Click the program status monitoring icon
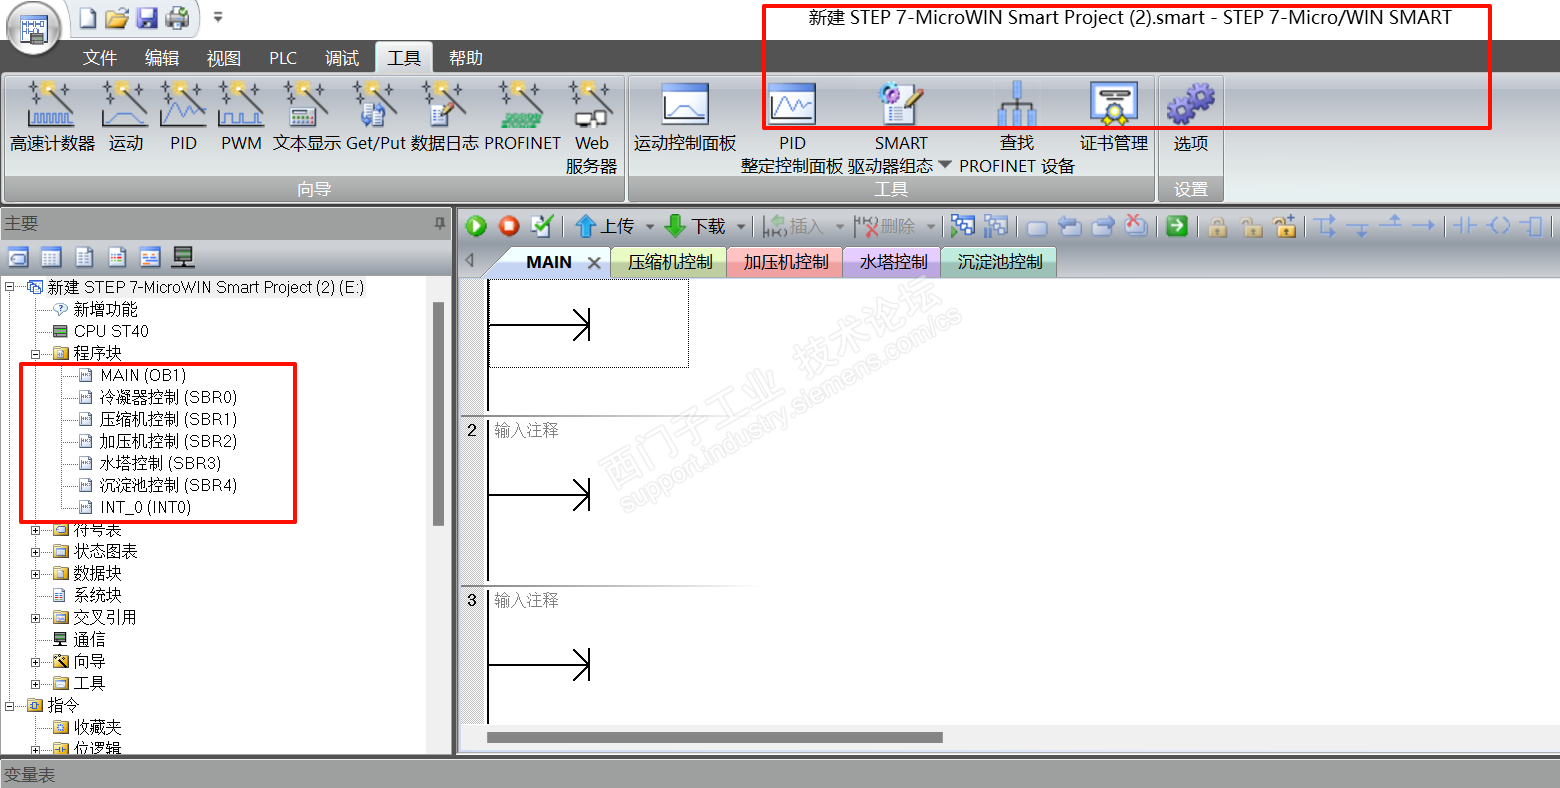This screenshot has width=1560, height=788. click(963, 226)
